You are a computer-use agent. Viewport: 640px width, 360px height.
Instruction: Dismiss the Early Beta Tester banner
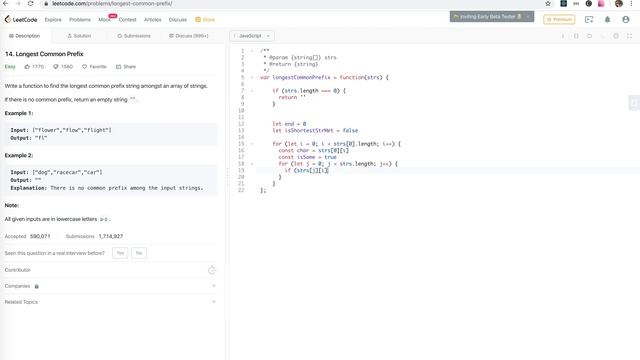(528, 16)
